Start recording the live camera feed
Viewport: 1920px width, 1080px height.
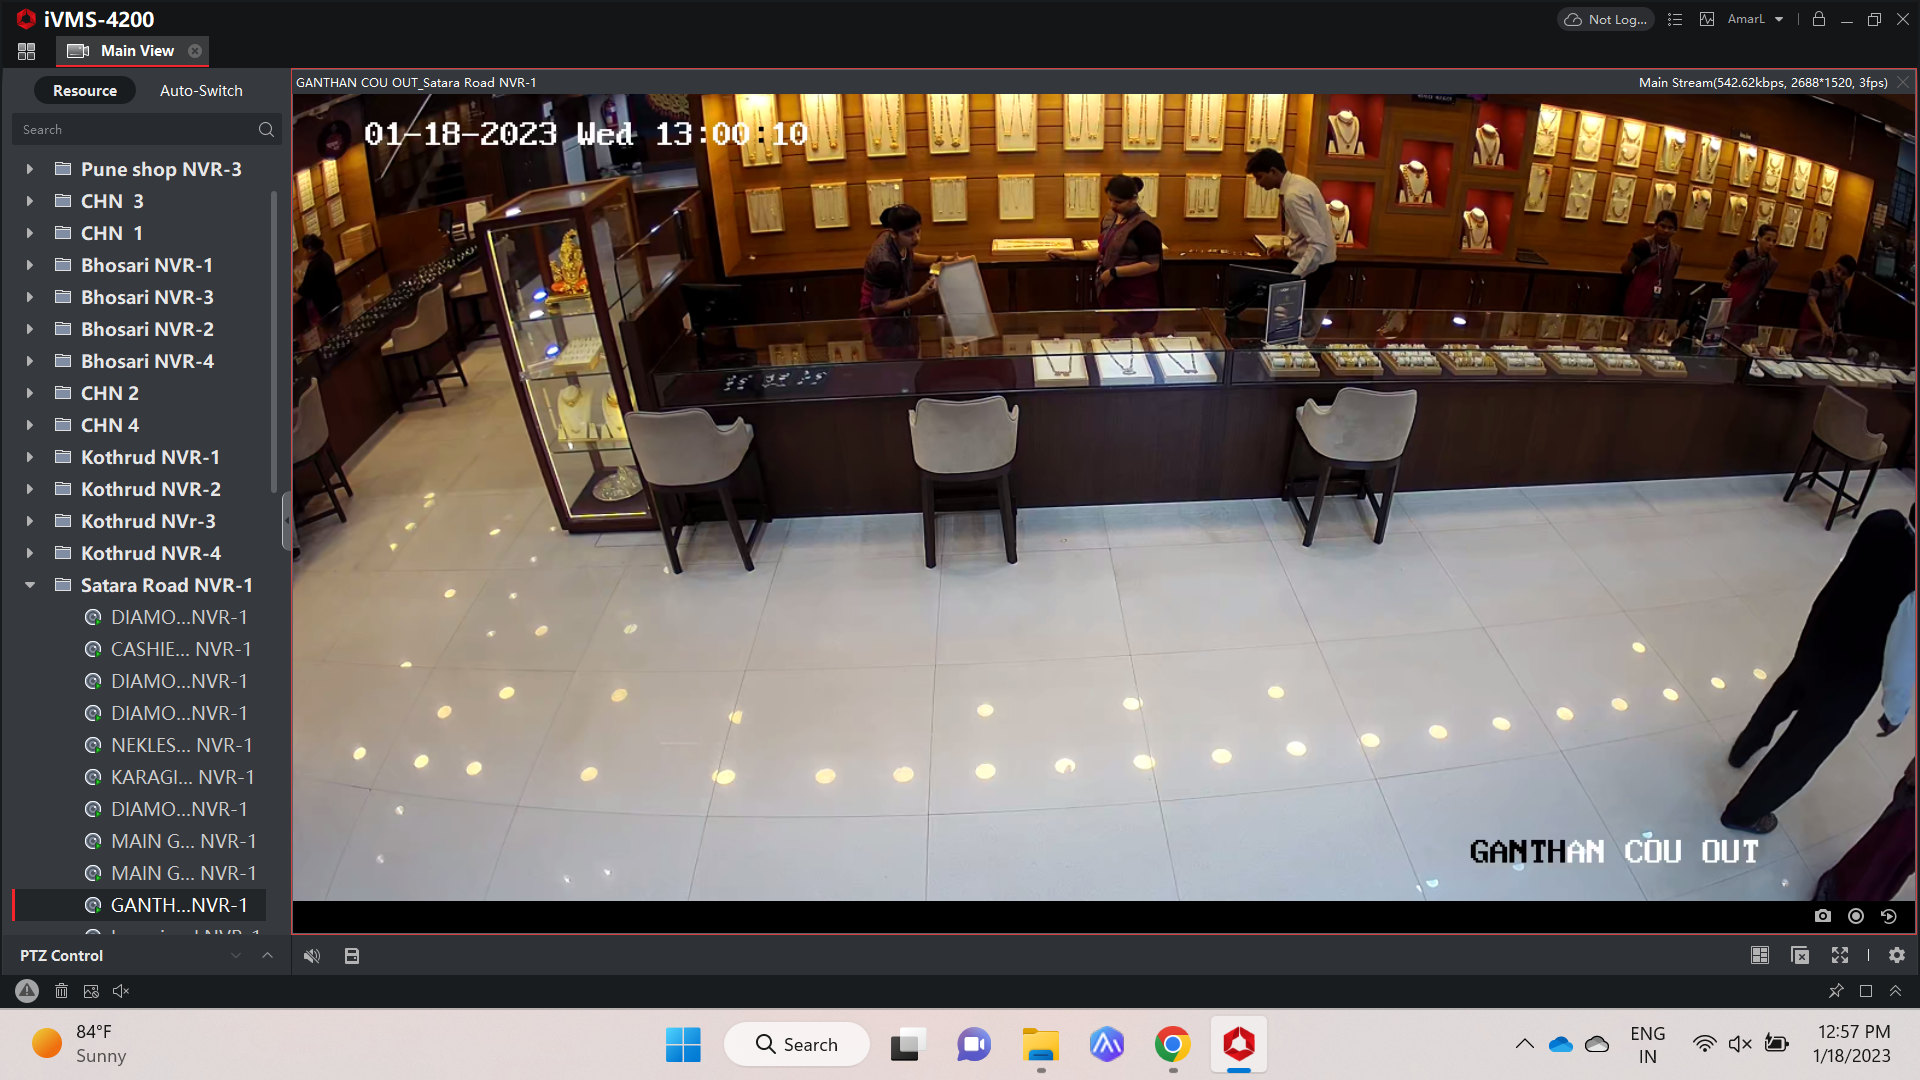tap(1856, 916)
